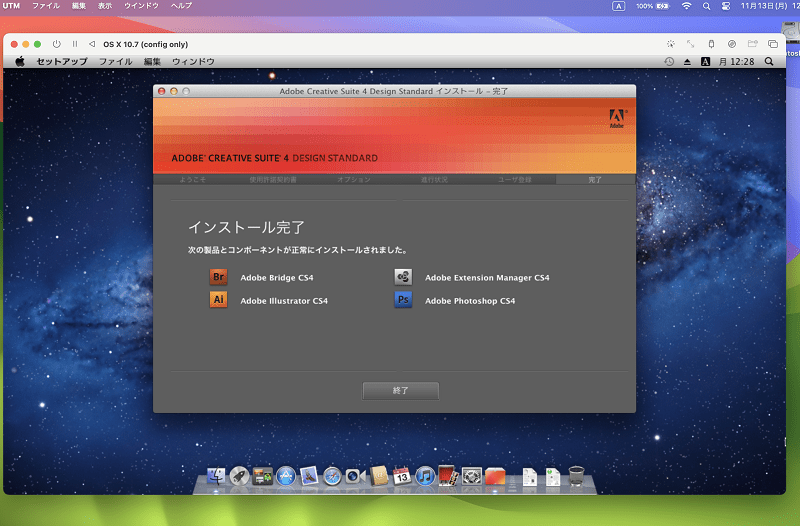
Task: Click the Adobe Bridge CS4 Br icon
Action: pyautogui.click(x=218, y=277)
